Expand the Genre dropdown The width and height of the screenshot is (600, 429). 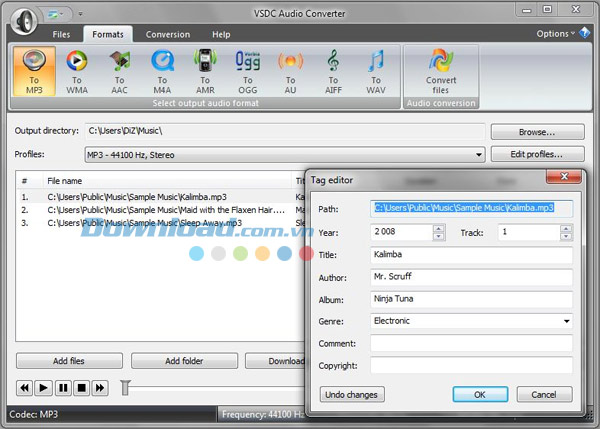[x=567, y=321]
